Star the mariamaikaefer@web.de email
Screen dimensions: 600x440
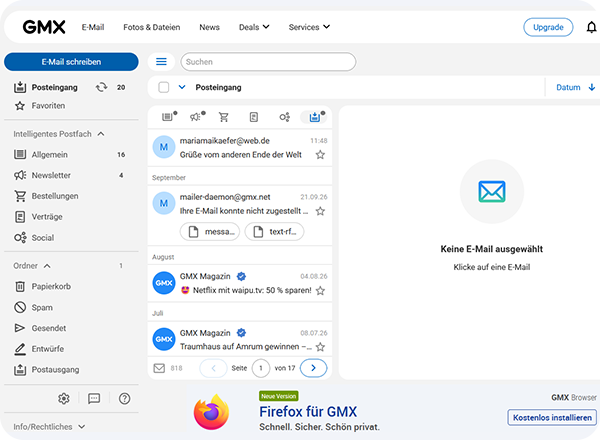(320, 155)
